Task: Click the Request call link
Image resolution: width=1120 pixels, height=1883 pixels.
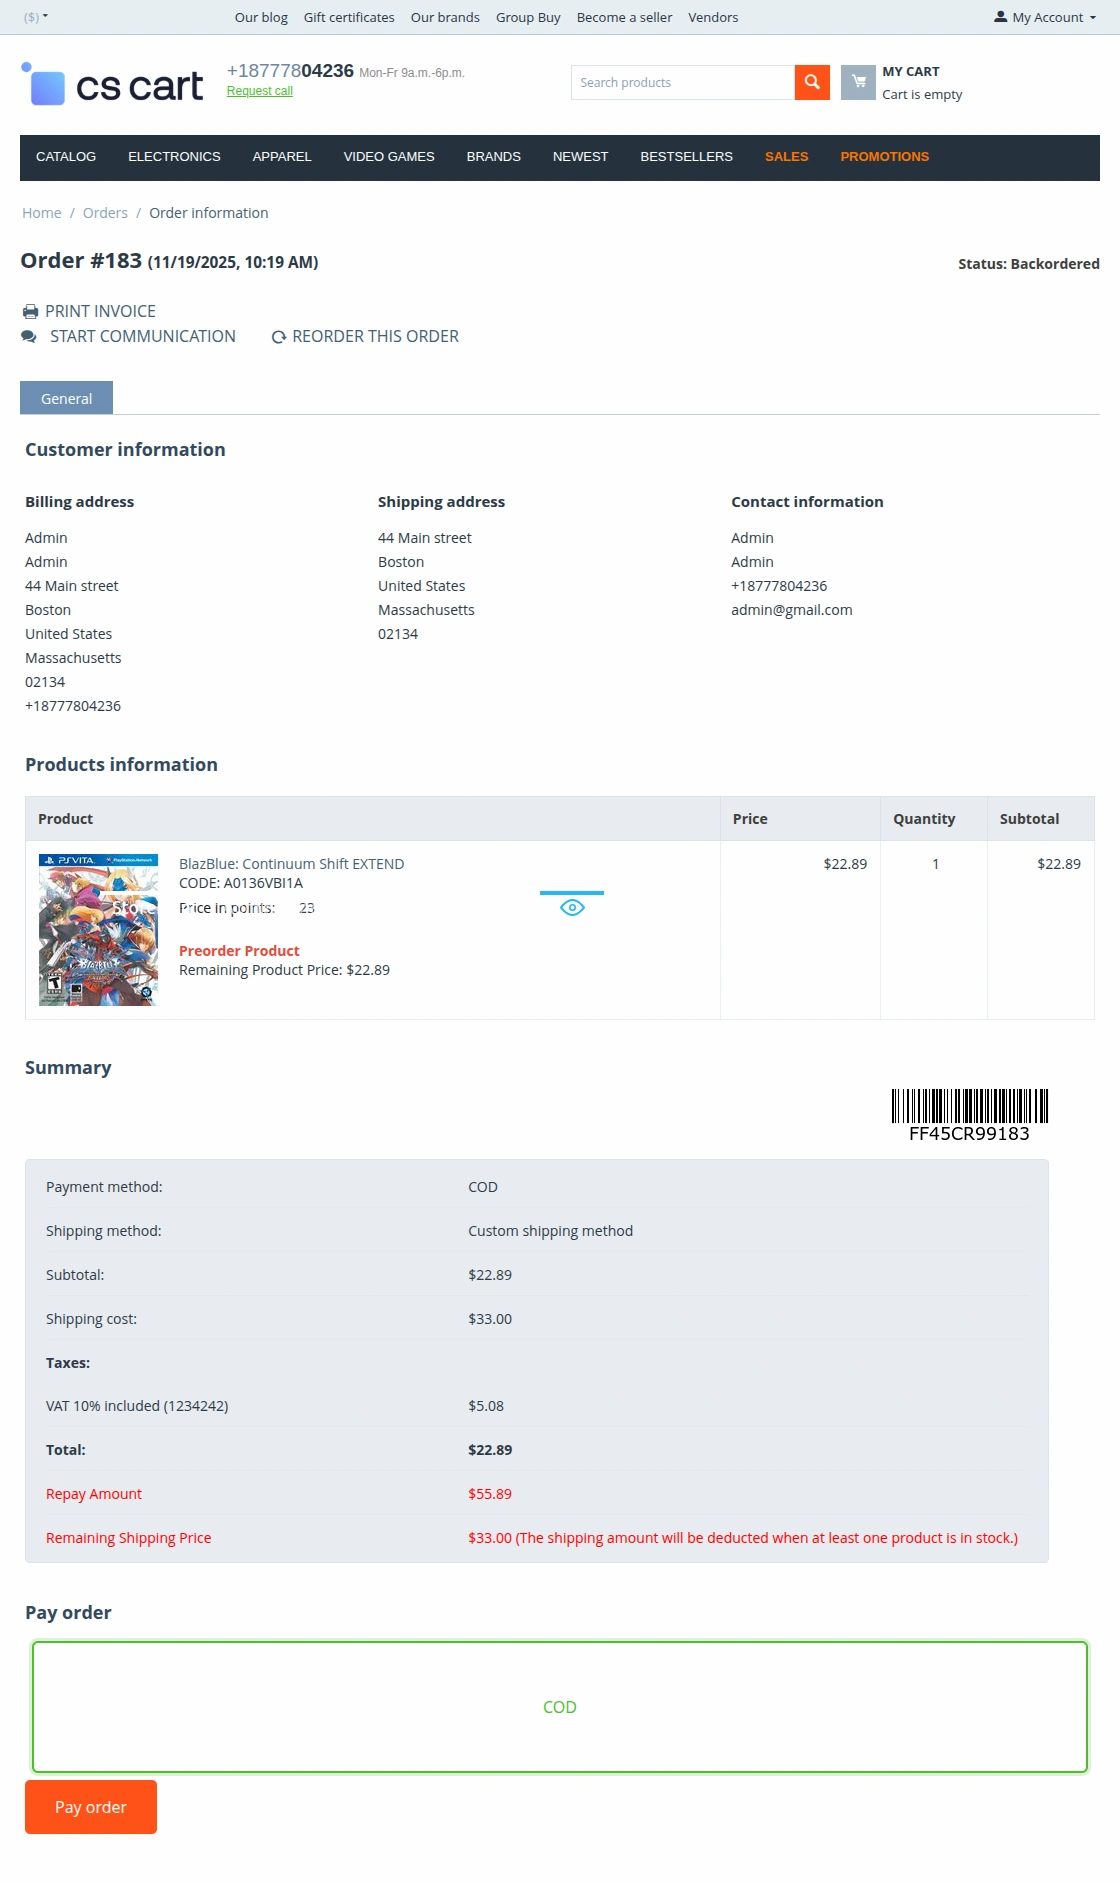Action: pos(260,91)
